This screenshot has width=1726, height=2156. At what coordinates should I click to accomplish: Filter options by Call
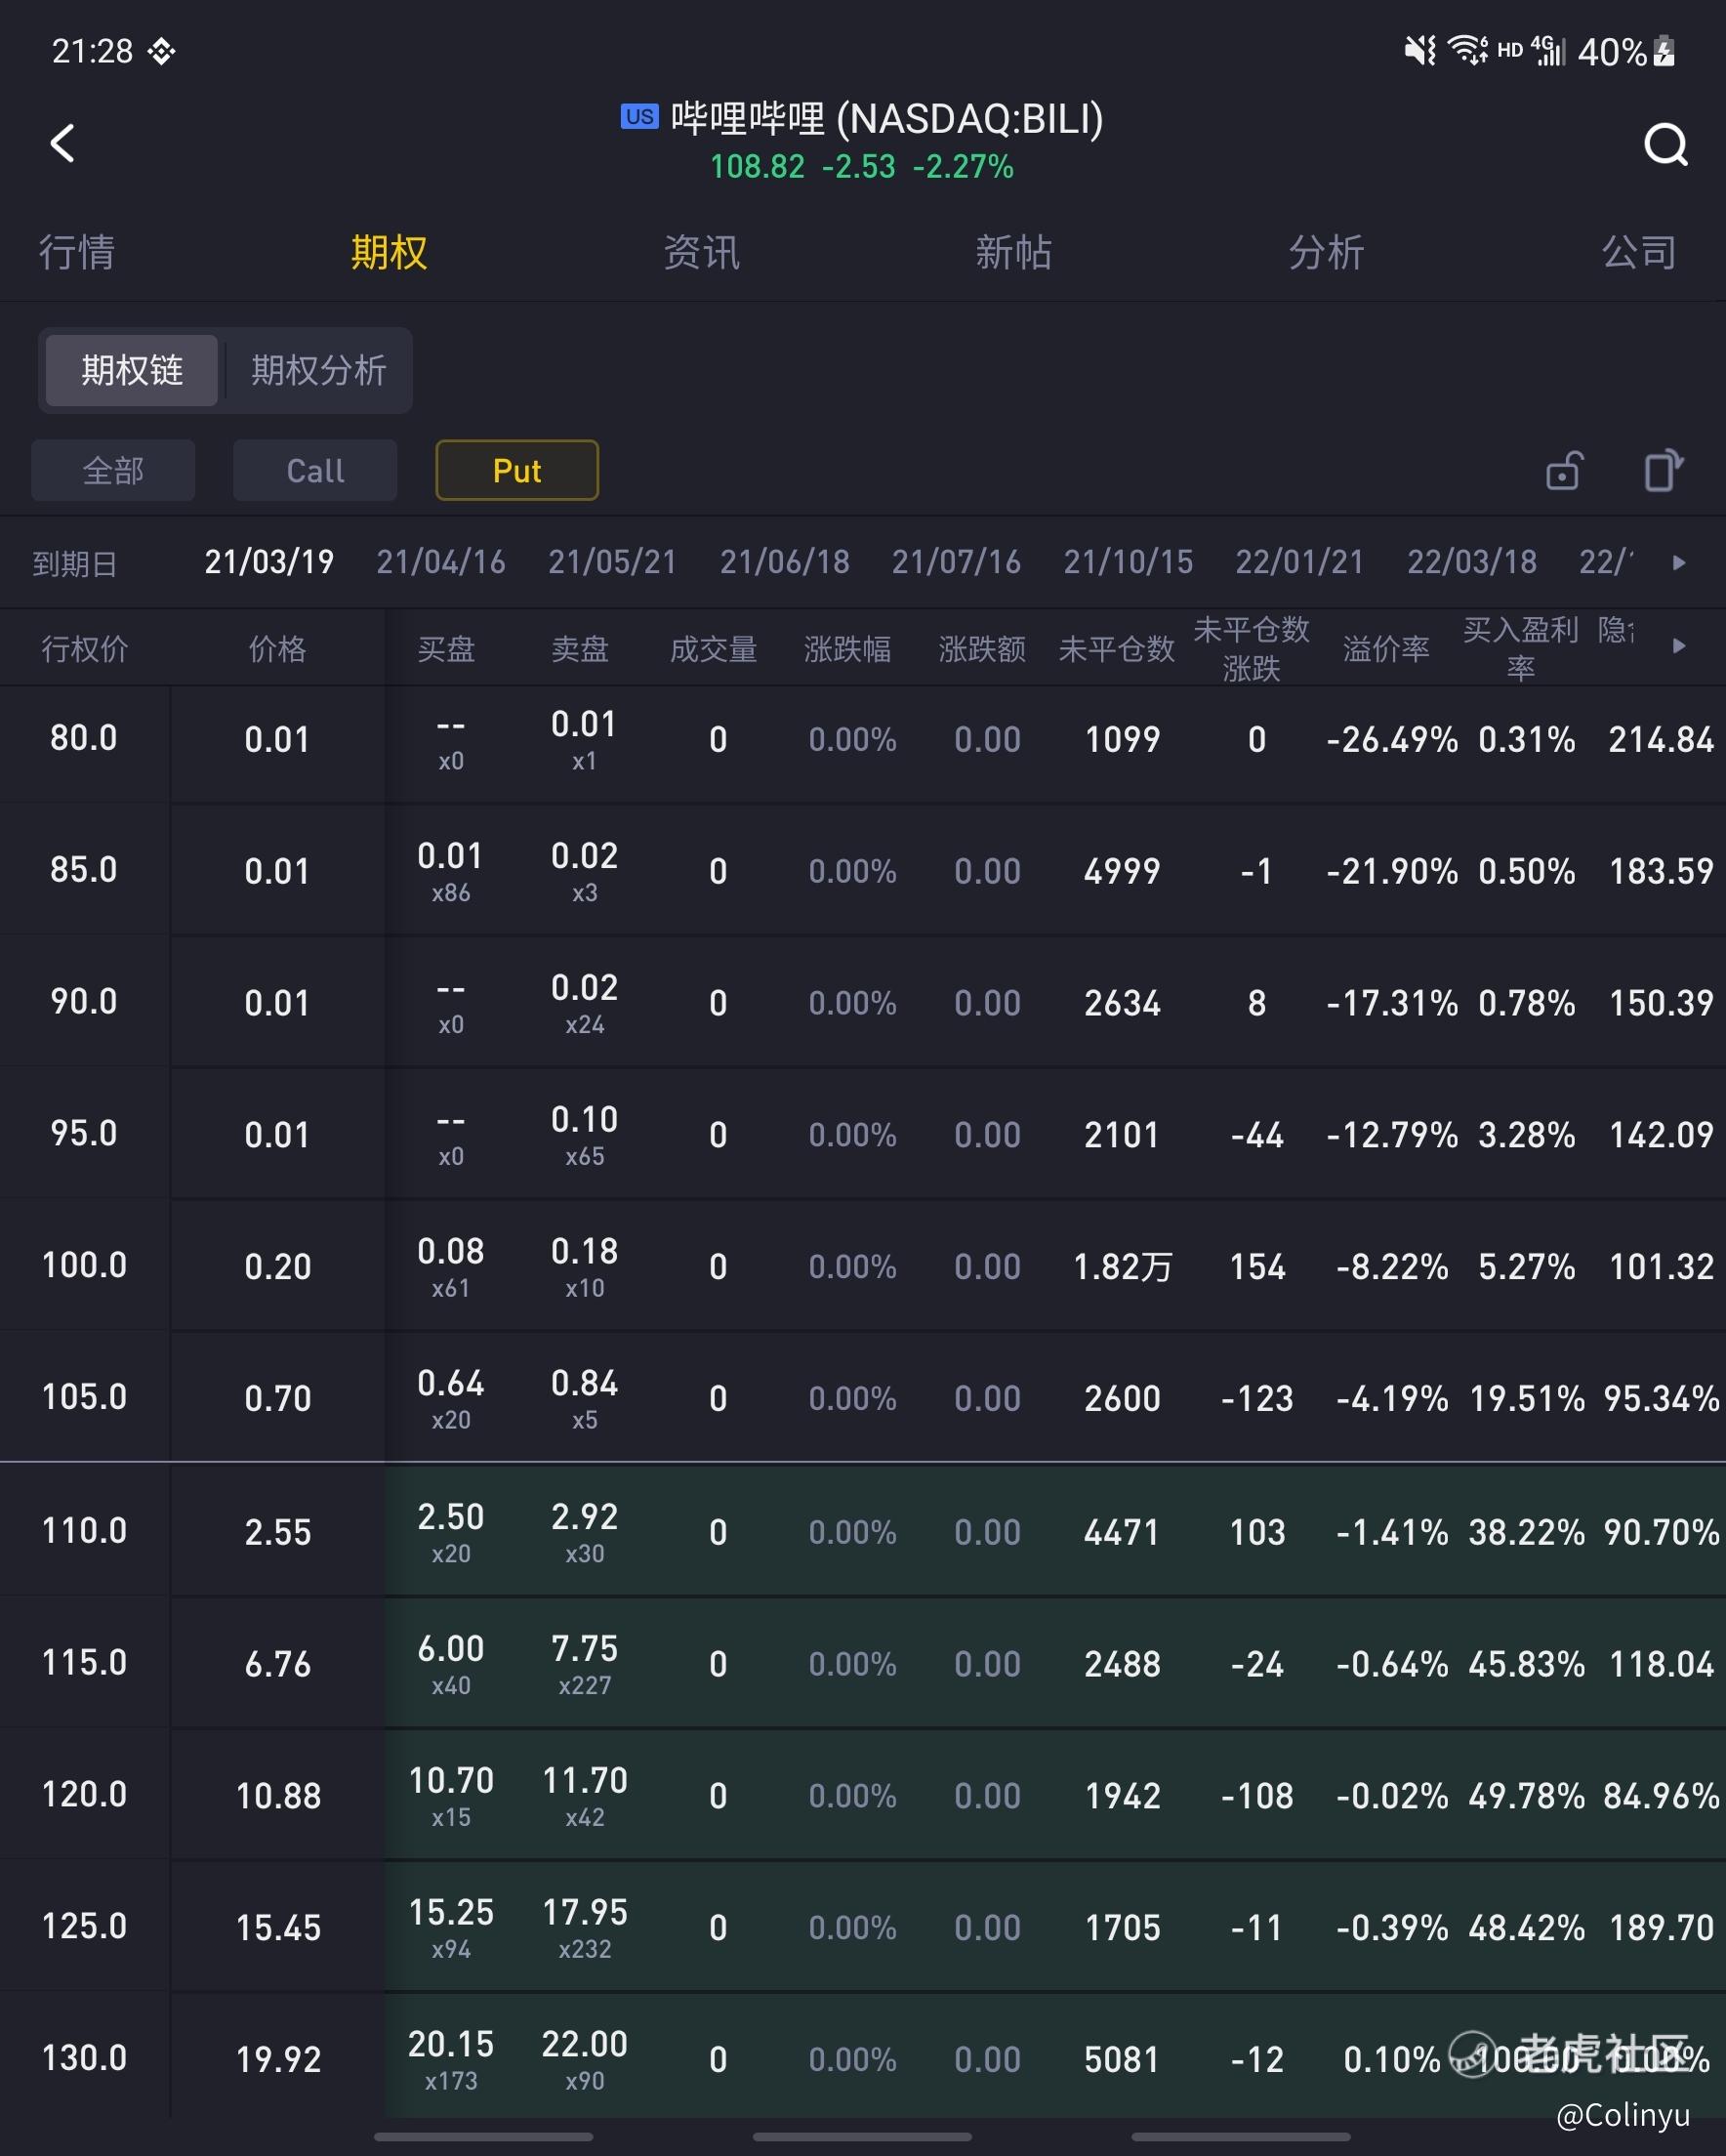[315, 470]
